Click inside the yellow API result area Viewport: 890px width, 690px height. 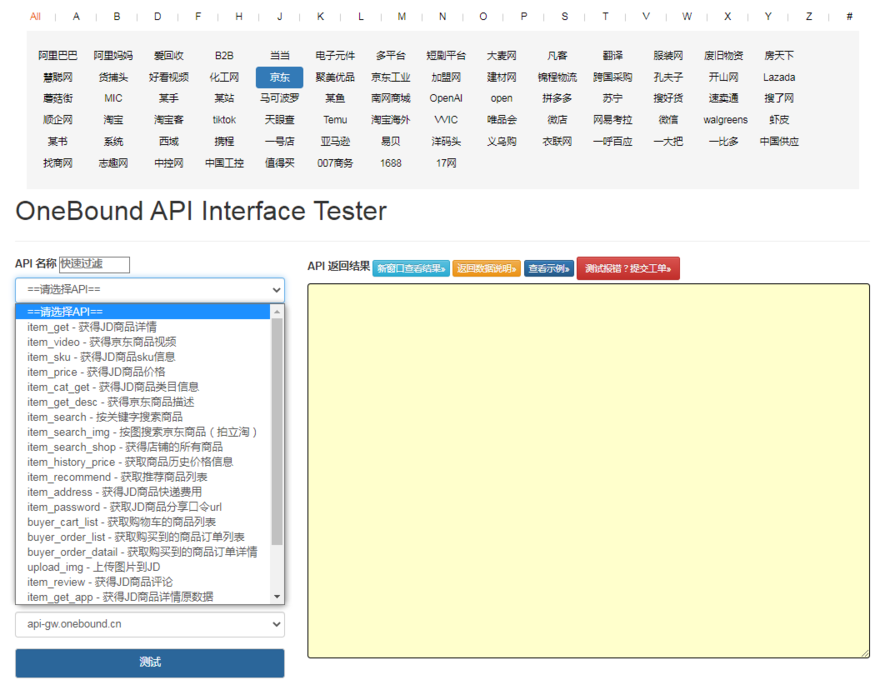pyautogui.click(x=588, y=470)
